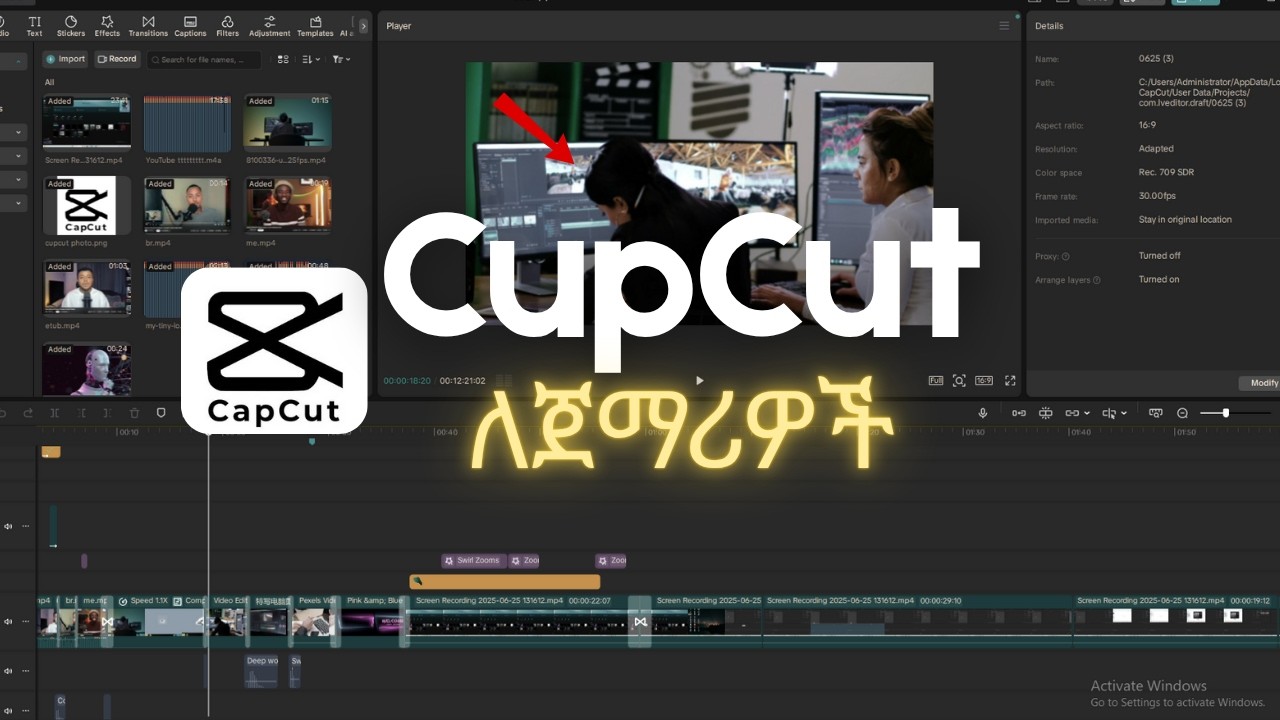Image resolution: width=1280 pixels, height=720 pixels.
Task: Select the Screen Re...31612.mp4 media thumbnail
Action: tap(87, 123)
